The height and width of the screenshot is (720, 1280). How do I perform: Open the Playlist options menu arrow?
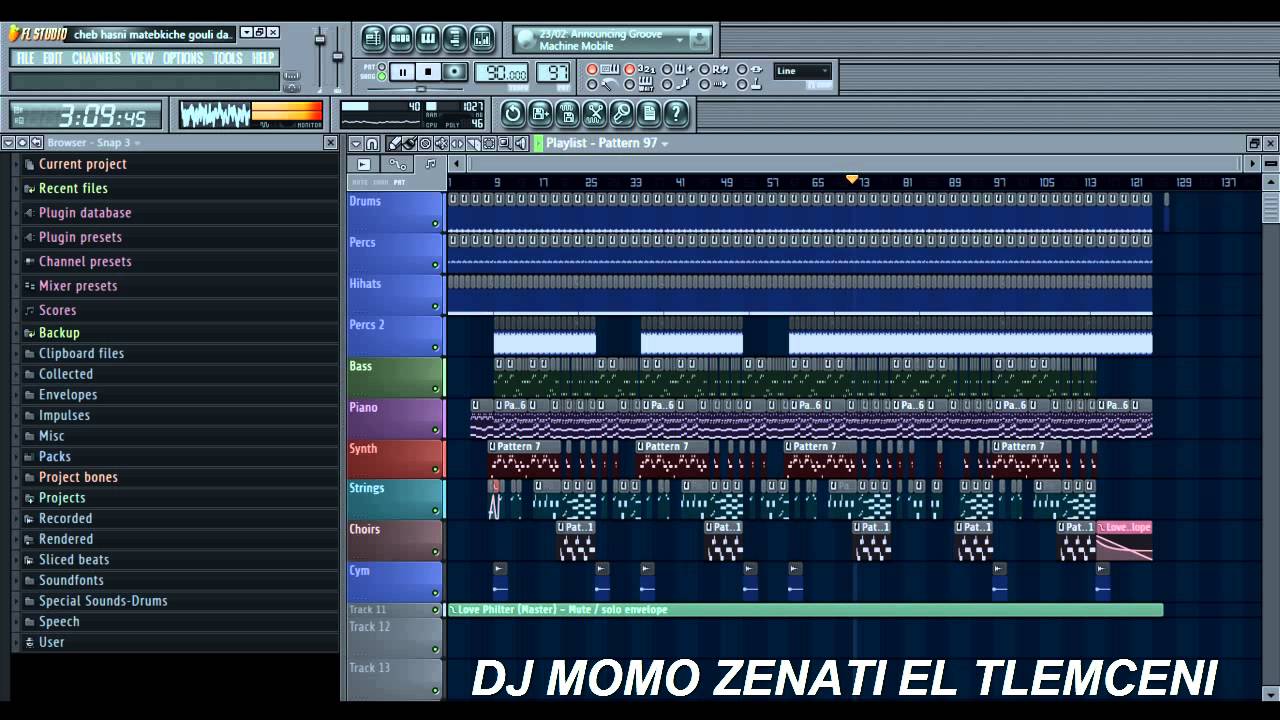click(x=354, y=144)
